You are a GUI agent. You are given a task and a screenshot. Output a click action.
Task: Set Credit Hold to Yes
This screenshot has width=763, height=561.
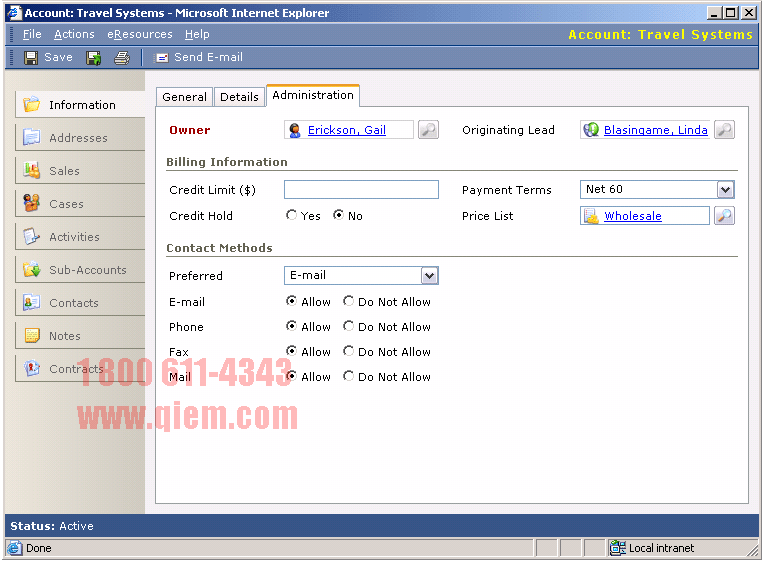291,215
